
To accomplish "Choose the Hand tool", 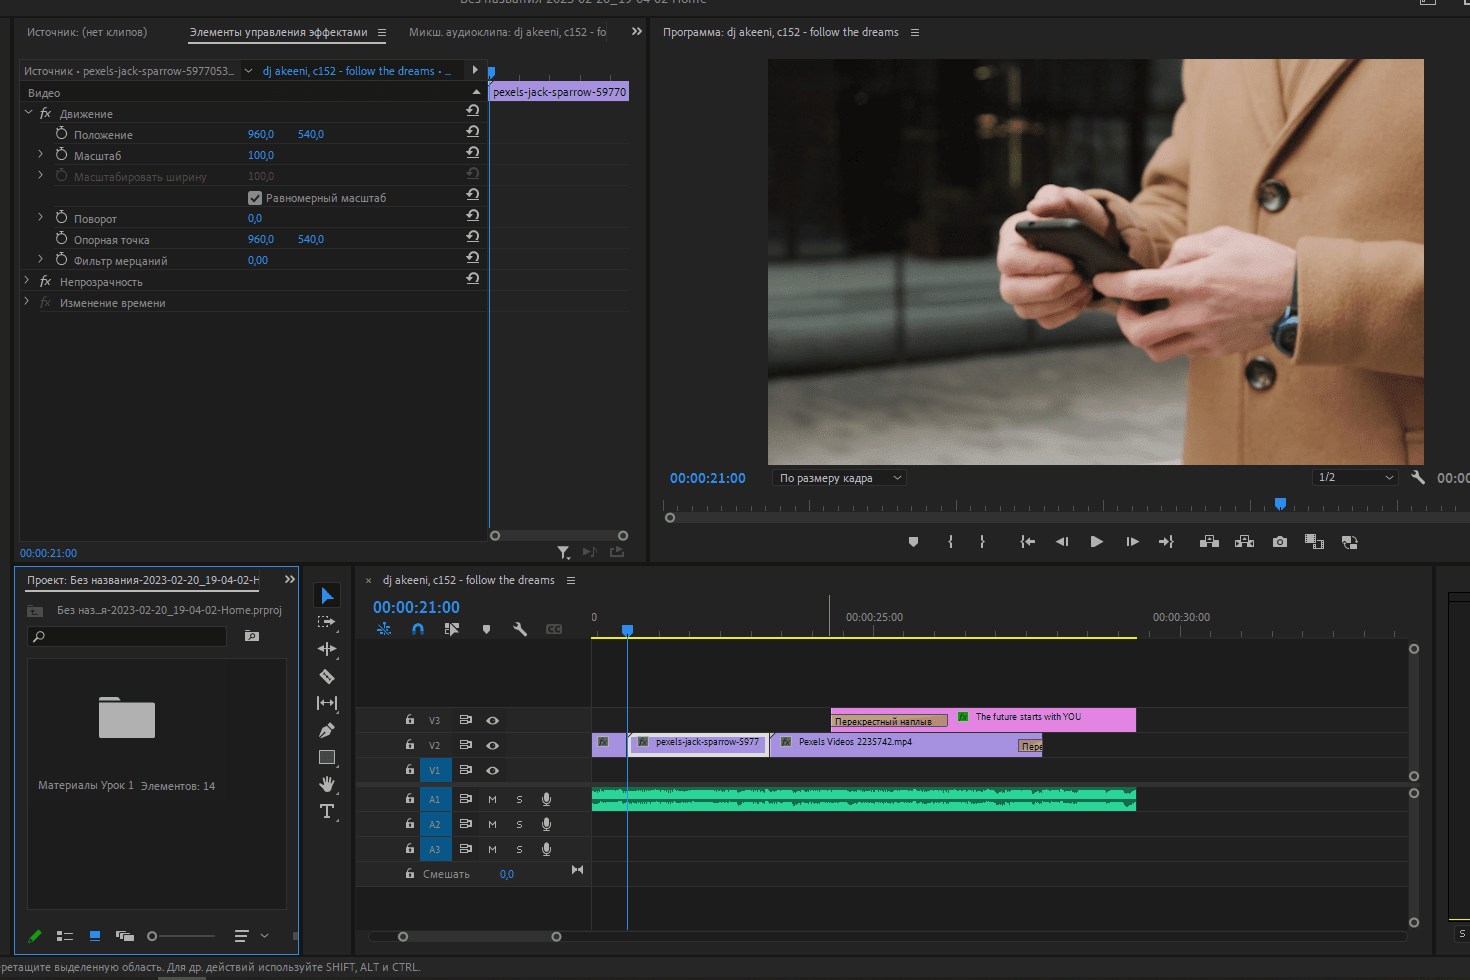I will 327,784.
